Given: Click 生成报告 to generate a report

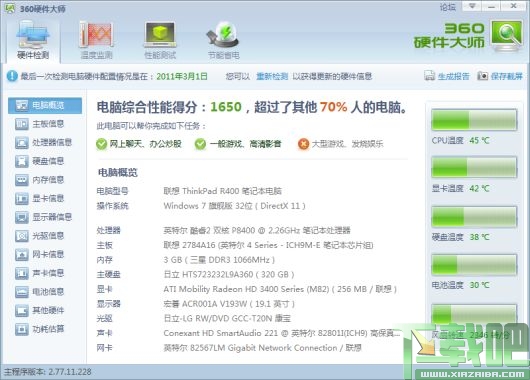Looking at the screenshot, I should [447, 76].
